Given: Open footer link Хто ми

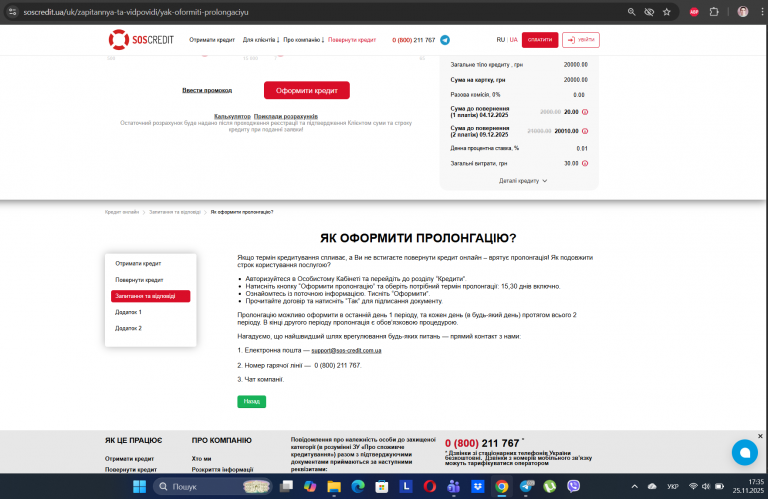Looking at the screenshot, I should click(201, 459).
